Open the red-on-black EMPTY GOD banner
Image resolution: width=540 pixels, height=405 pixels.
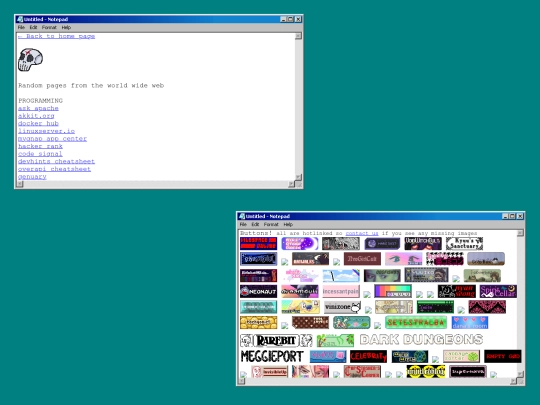502,356
